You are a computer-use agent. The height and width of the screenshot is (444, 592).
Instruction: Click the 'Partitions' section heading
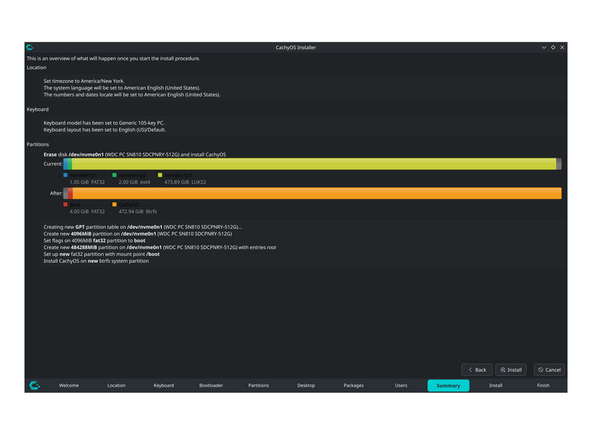point(38,144)
